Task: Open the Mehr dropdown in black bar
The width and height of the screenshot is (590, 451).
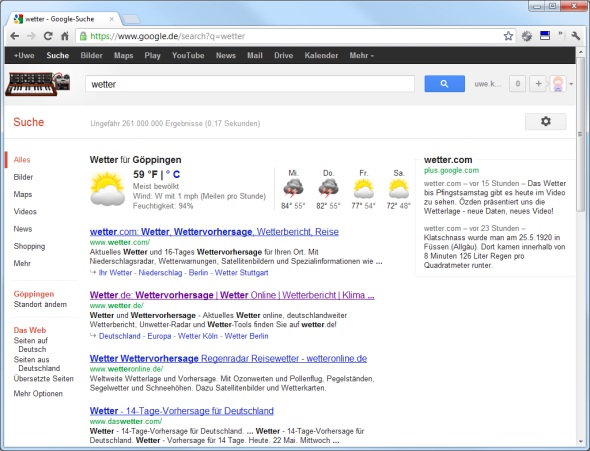Action: [361, 55]
